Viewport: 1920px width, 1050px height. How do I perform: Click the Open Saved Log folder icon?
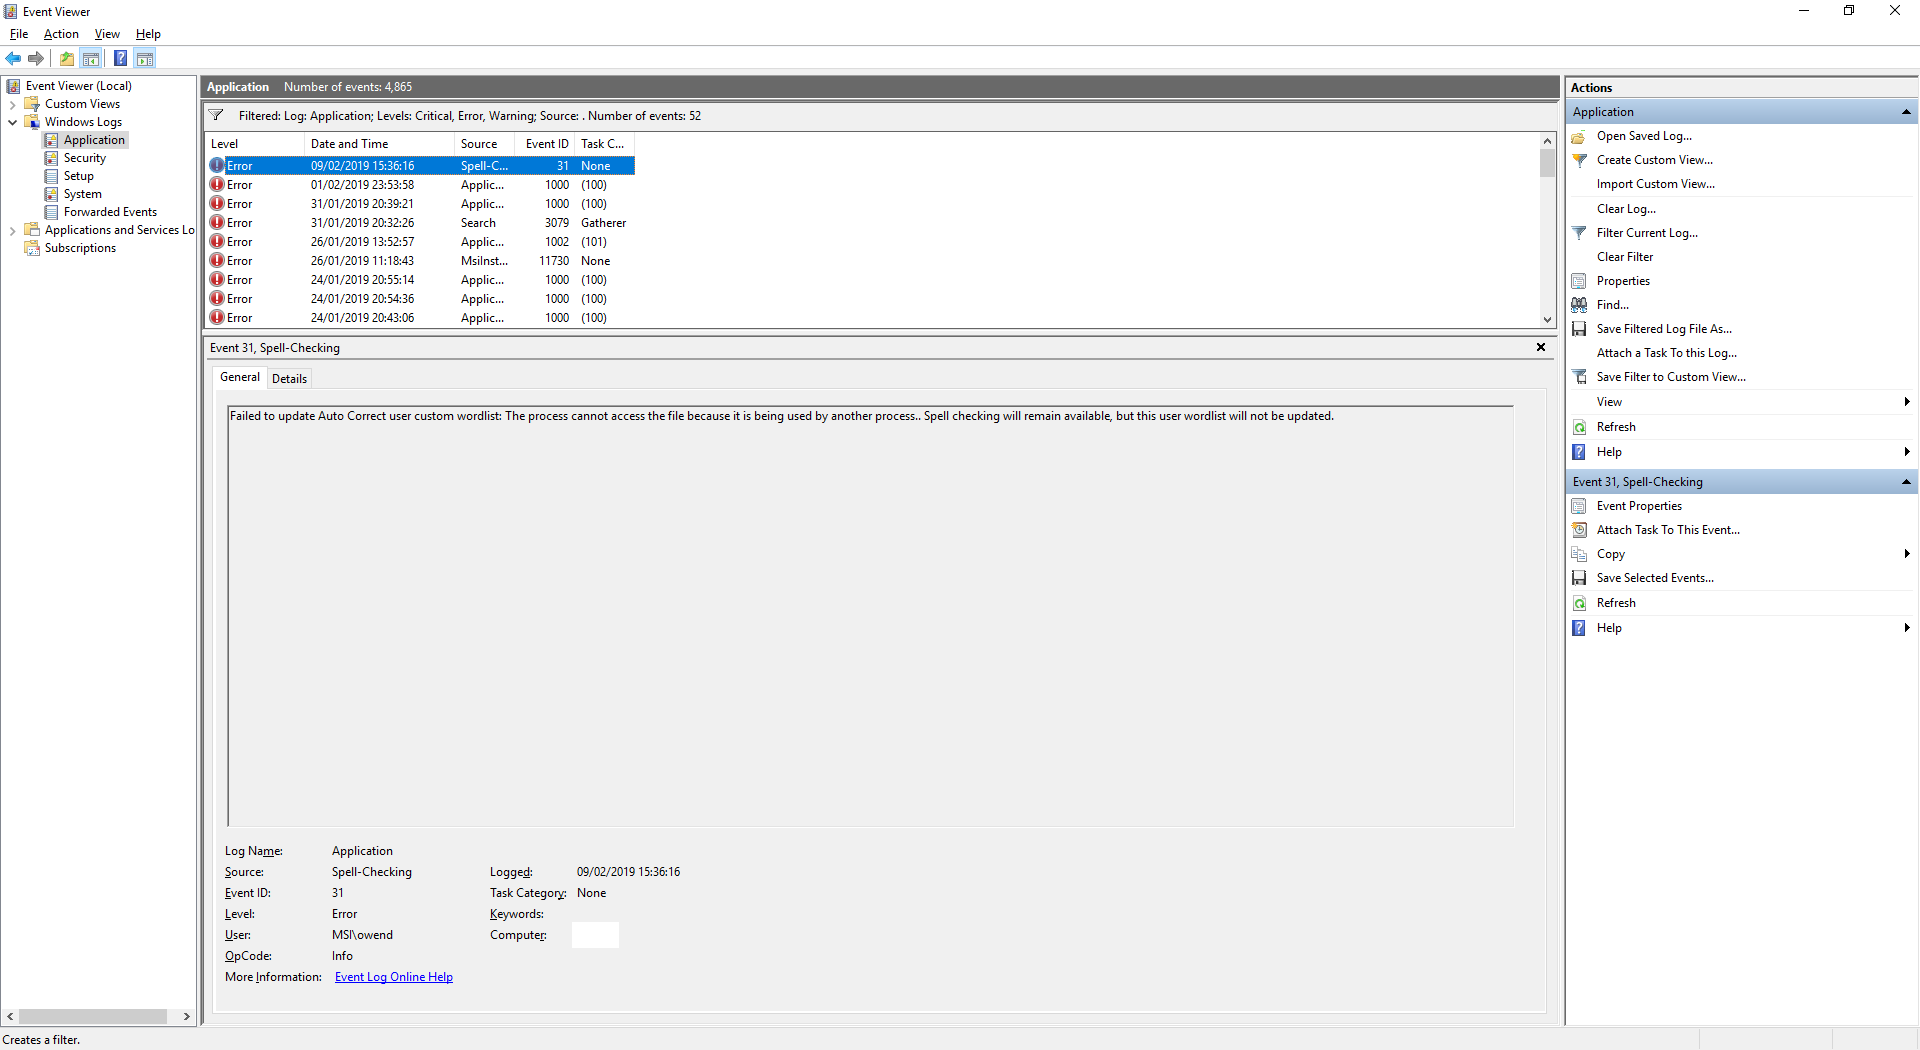(1579, 136)
